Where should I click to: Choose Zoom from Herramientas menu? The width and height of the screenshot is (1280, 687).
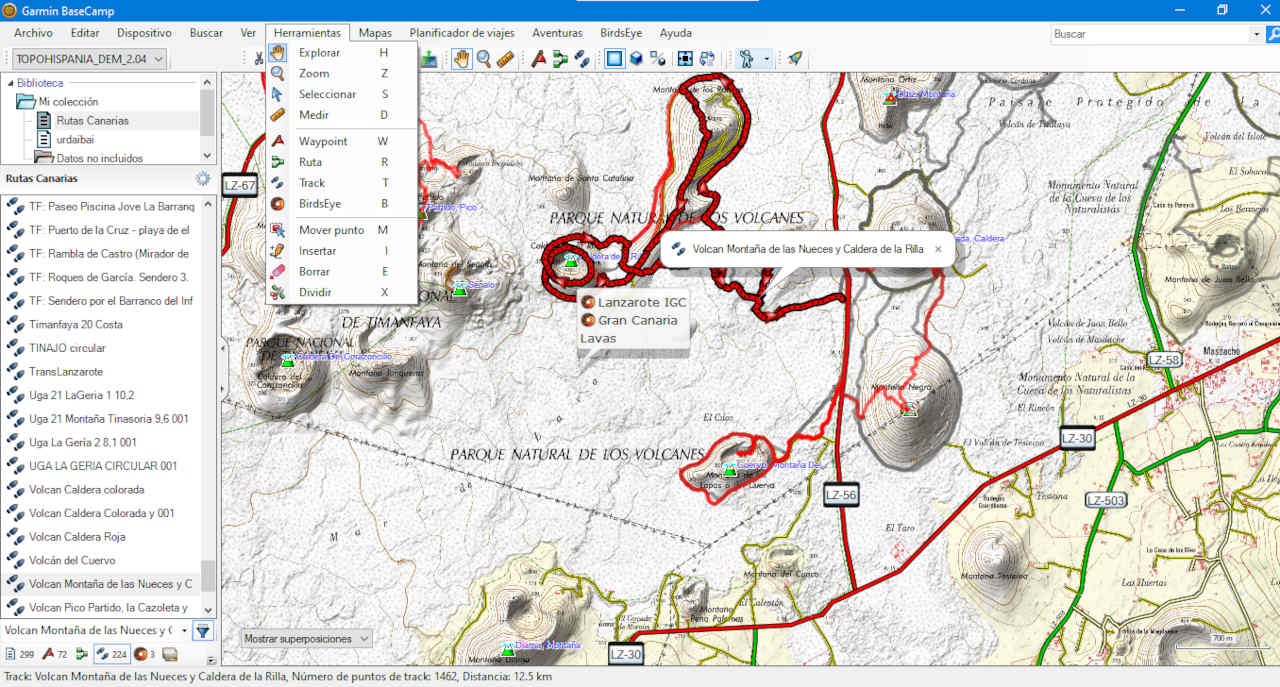pyautogui.click(x=342, y=73)
